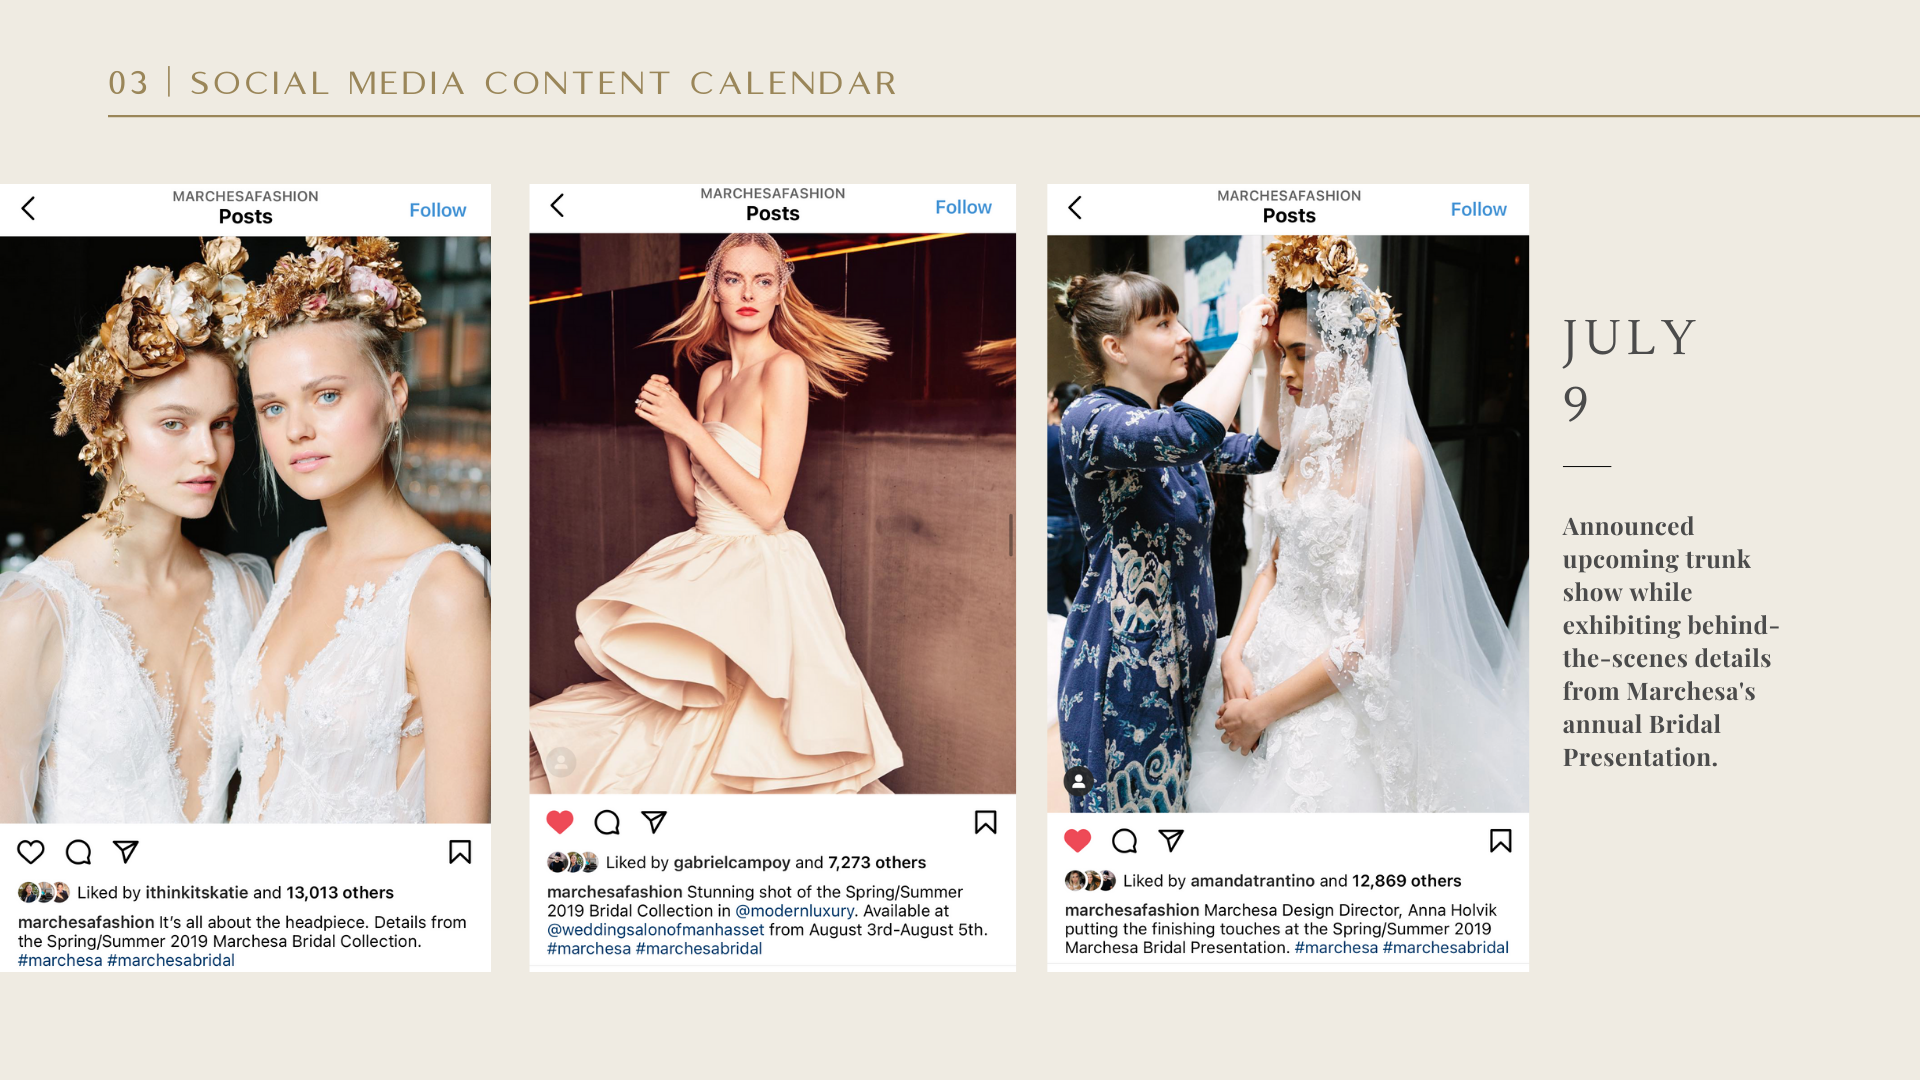Screen dimensions: 1920x1080
Task: Open #marchesa hashtag in headpiece caption
Action: [x=60, y=960]
